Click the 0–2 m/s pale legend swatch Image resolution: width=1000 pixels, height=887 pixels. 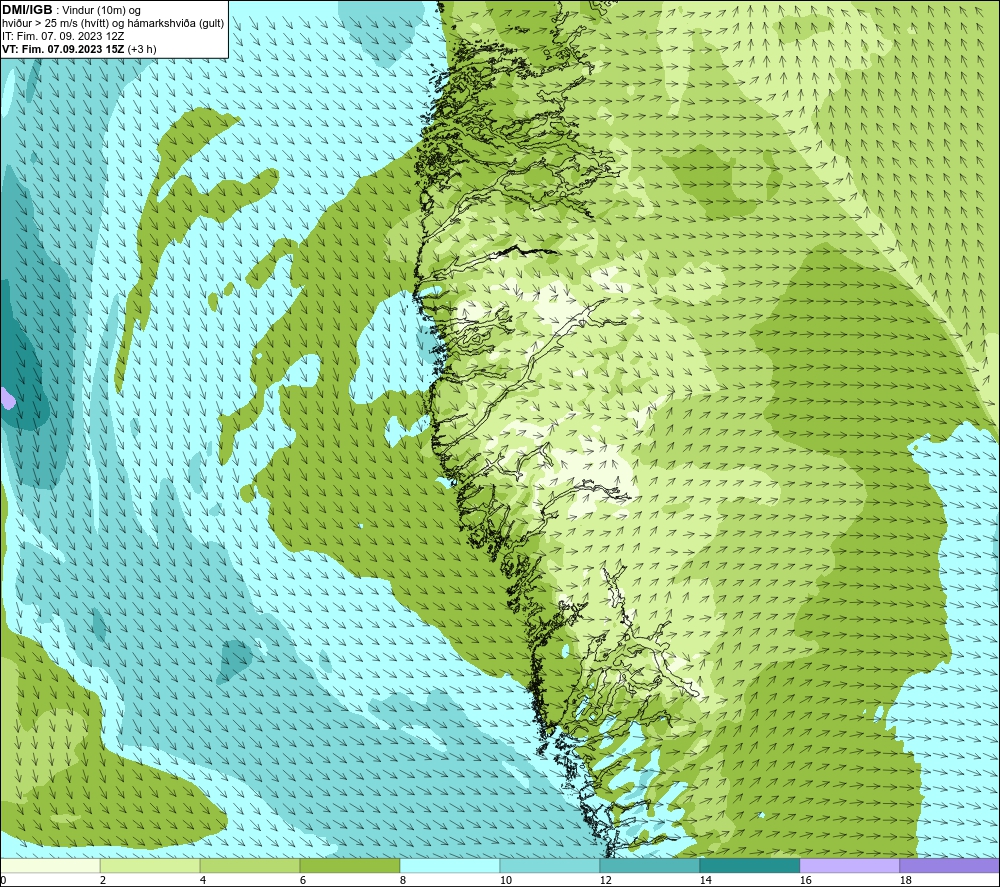pos(50,865)
